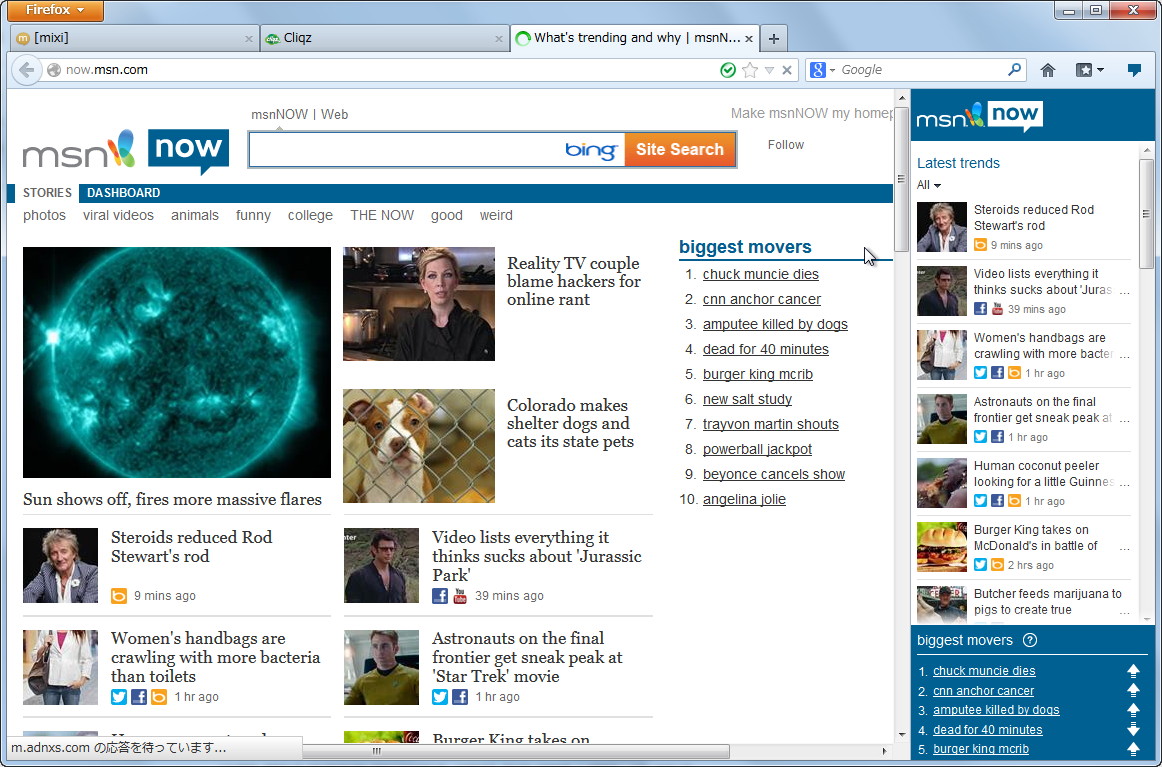This screenshot has width=1162, height=767.
Task: Open the Firefox menu button
Action: click(55, 10)
